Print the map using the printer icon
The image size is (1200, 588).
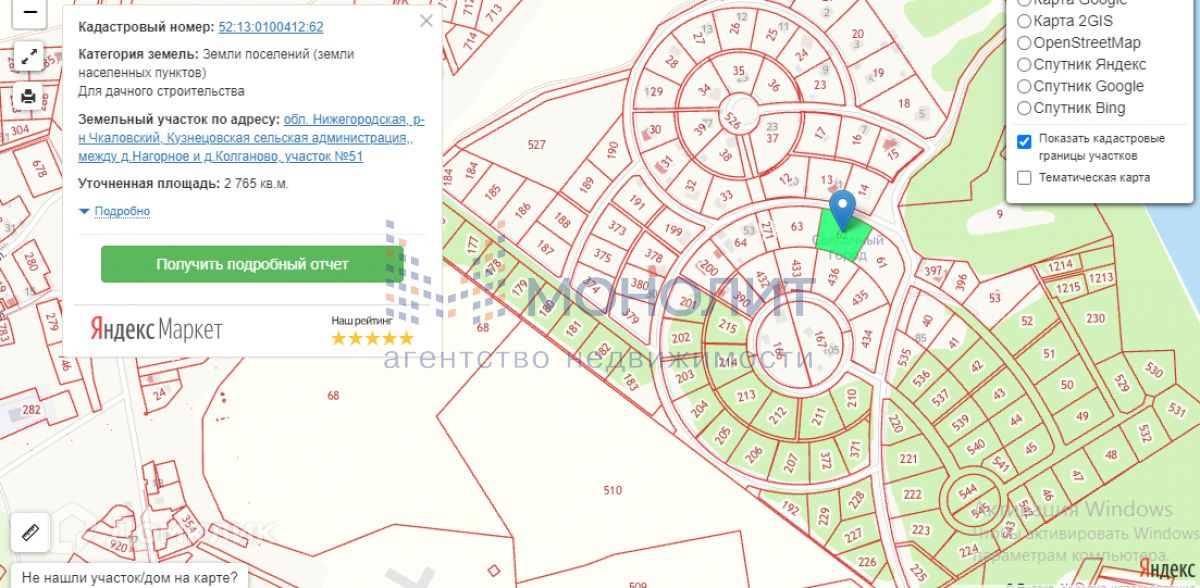pos(29,97)
